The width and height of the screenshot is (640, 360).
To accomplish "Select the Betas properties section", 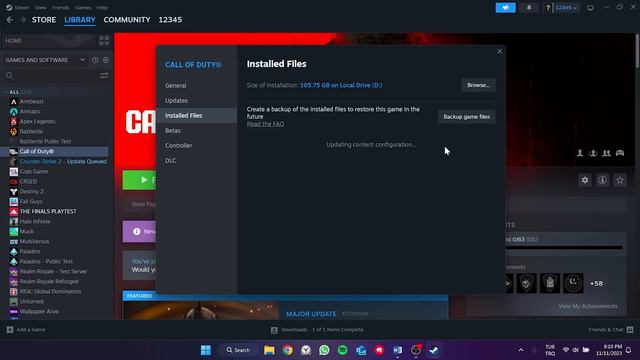I will [196, 131].
